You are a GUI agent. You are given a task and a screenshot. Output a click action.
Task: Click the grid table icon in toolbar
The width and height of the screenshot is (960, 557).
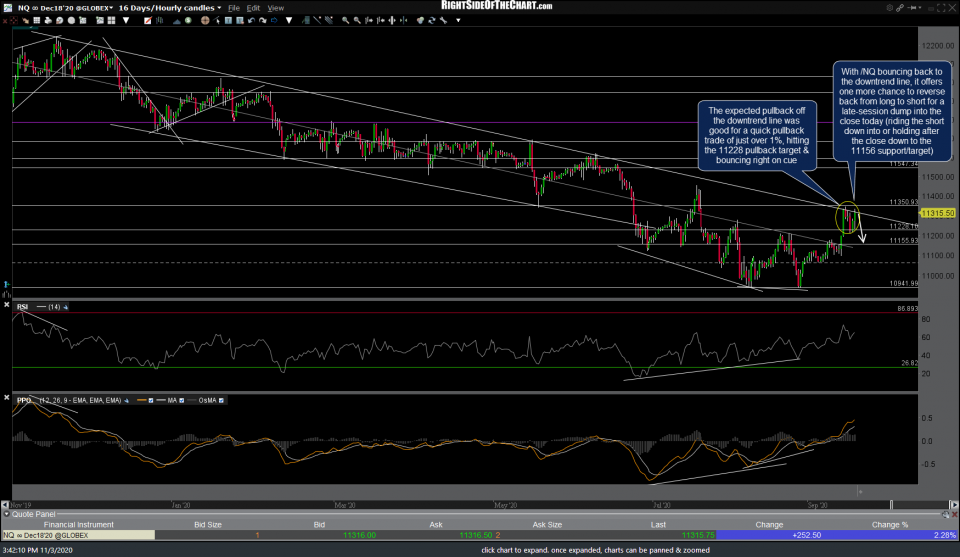pyautogui.click(x=37, y=20)
